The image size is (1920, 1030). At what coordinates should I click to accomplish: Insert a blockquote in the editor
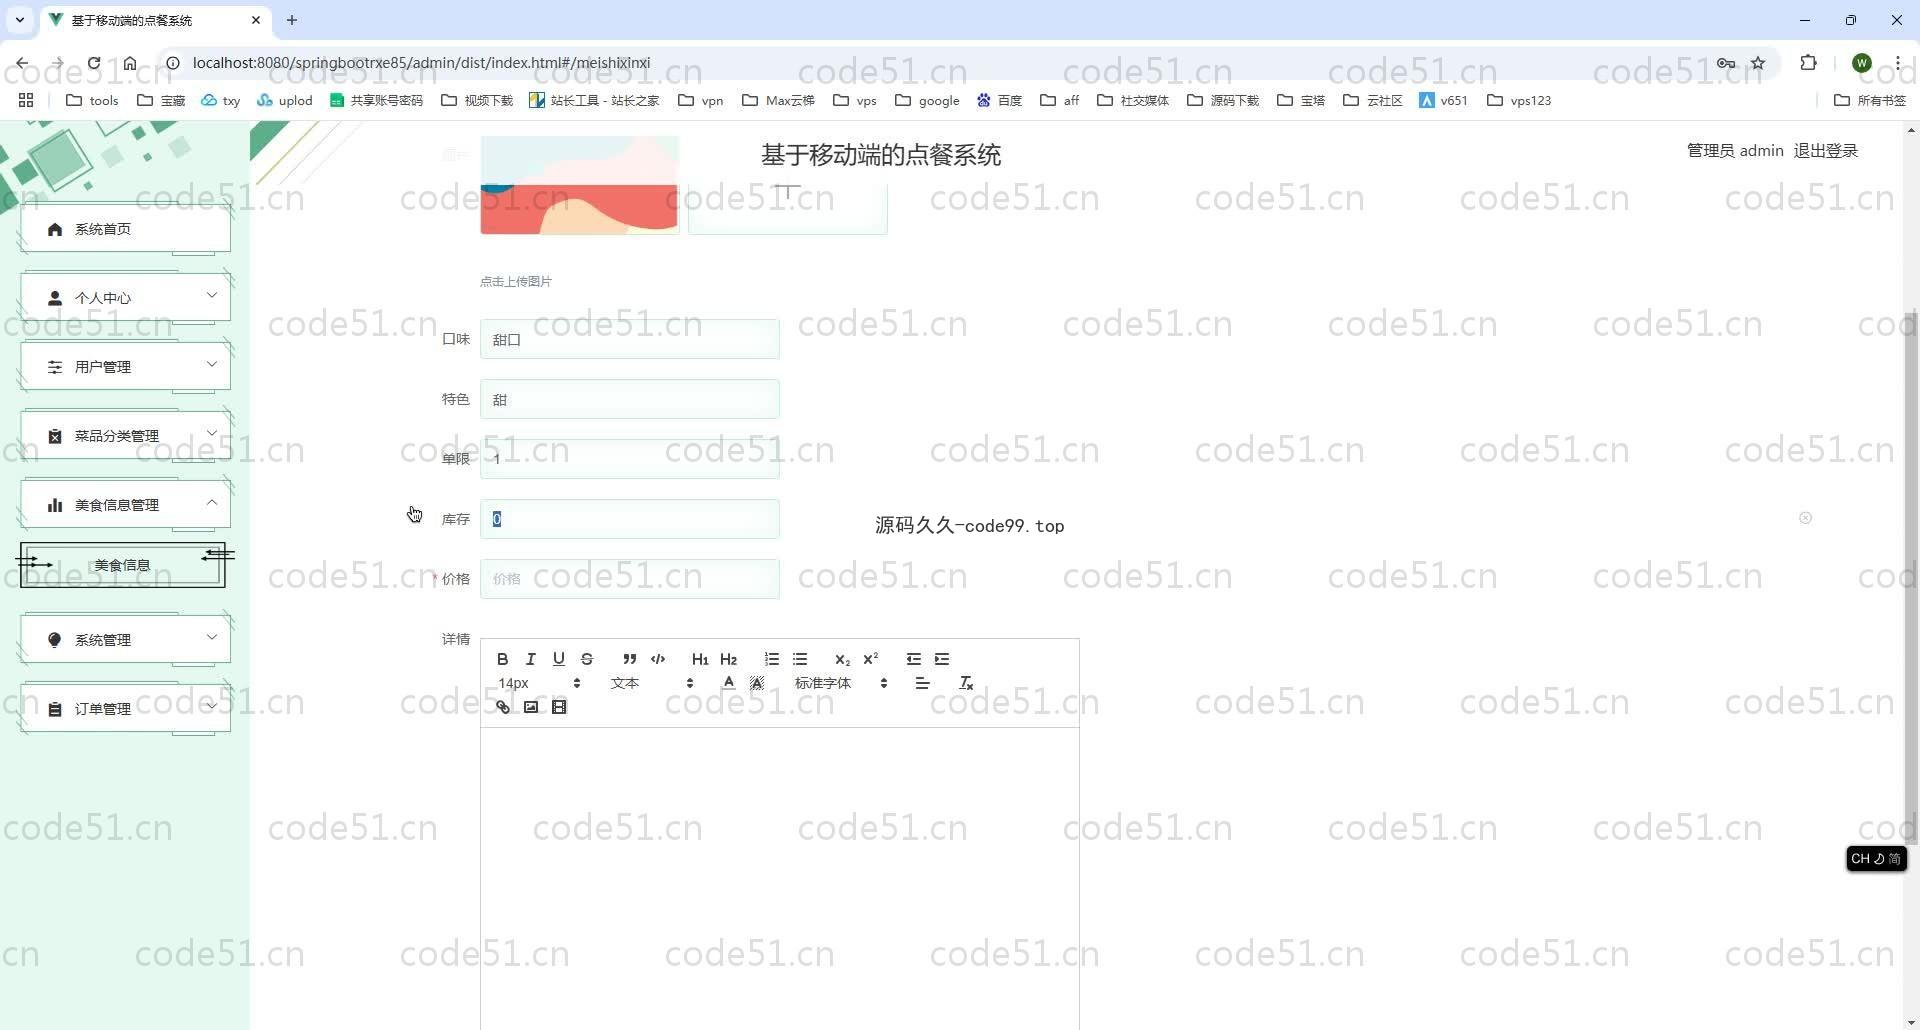[x=629, y=659]
